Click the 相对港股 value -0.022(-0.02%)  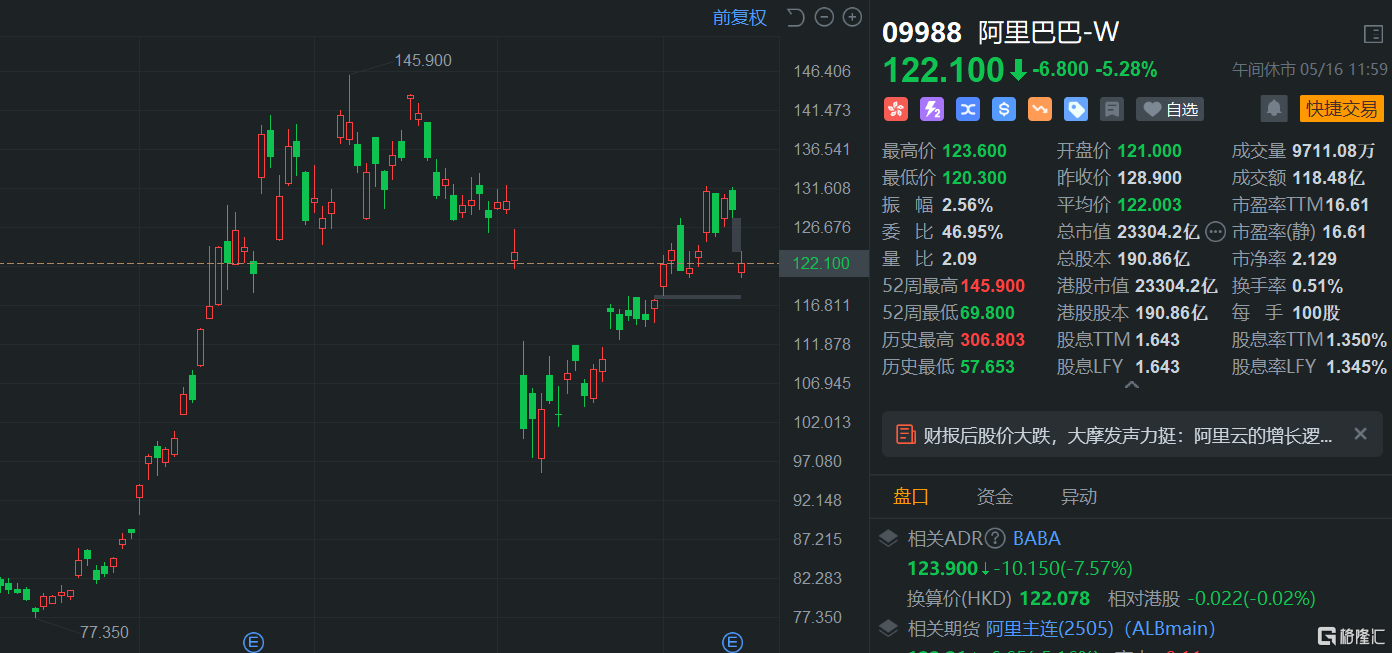click(1251, 599)
